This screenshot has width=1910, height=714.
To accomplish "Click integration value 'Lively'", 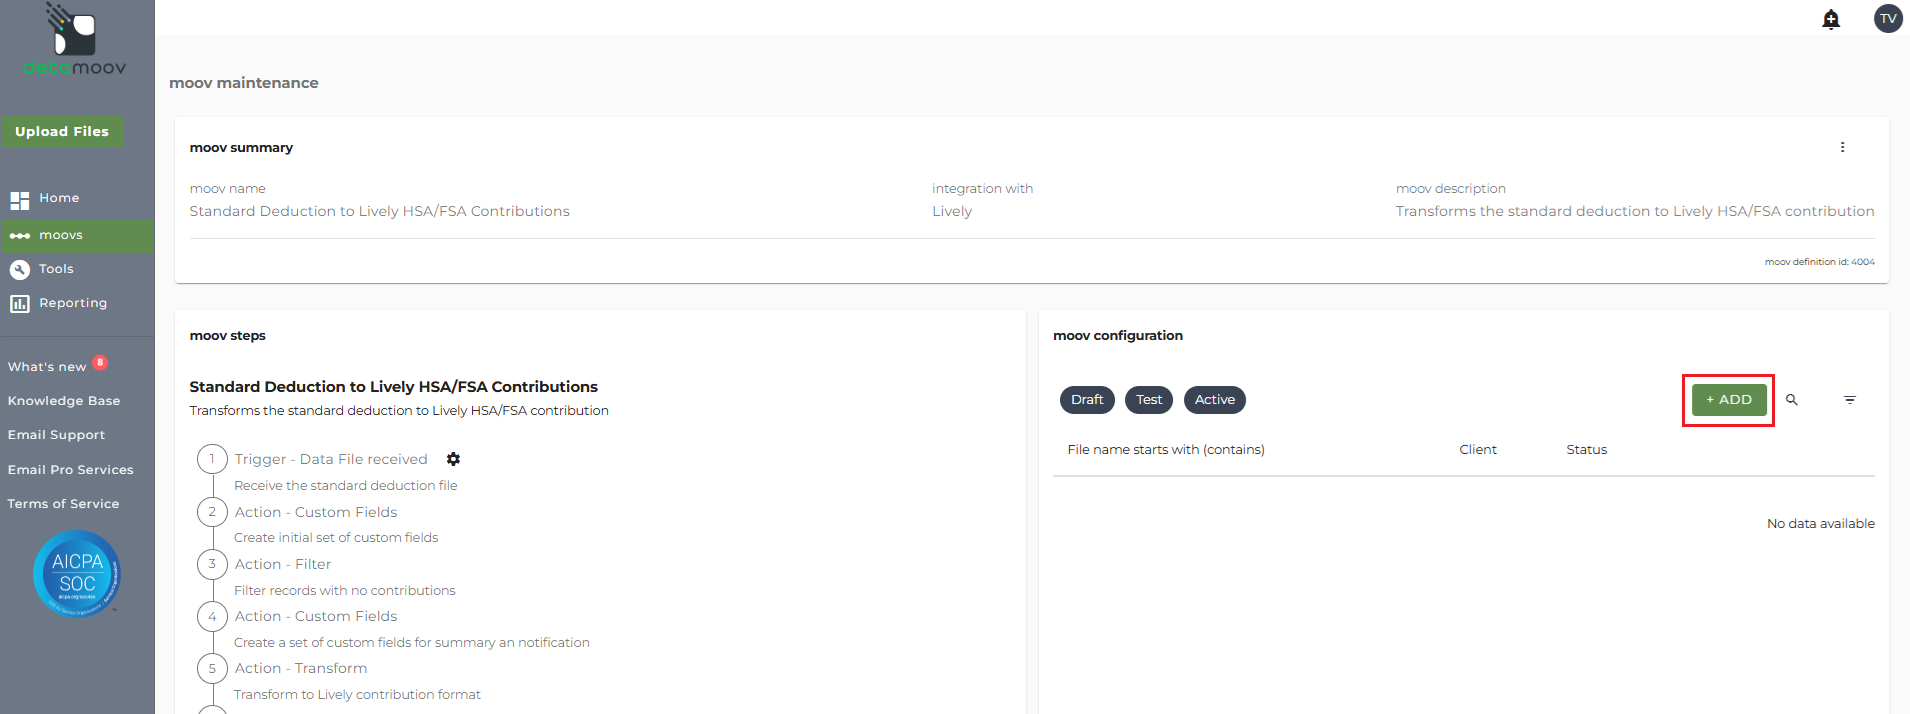I will [x=952, y=211].
